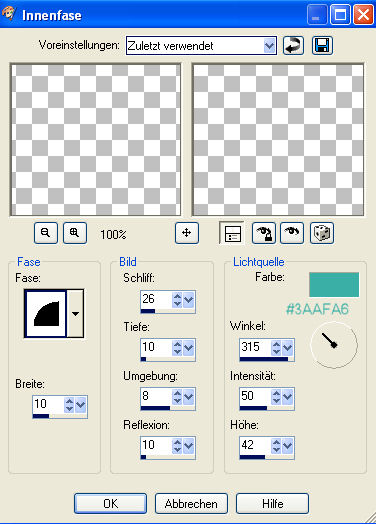
Task: Click the navigate preview crosshair icon
Action: click(x=187, y=233)
